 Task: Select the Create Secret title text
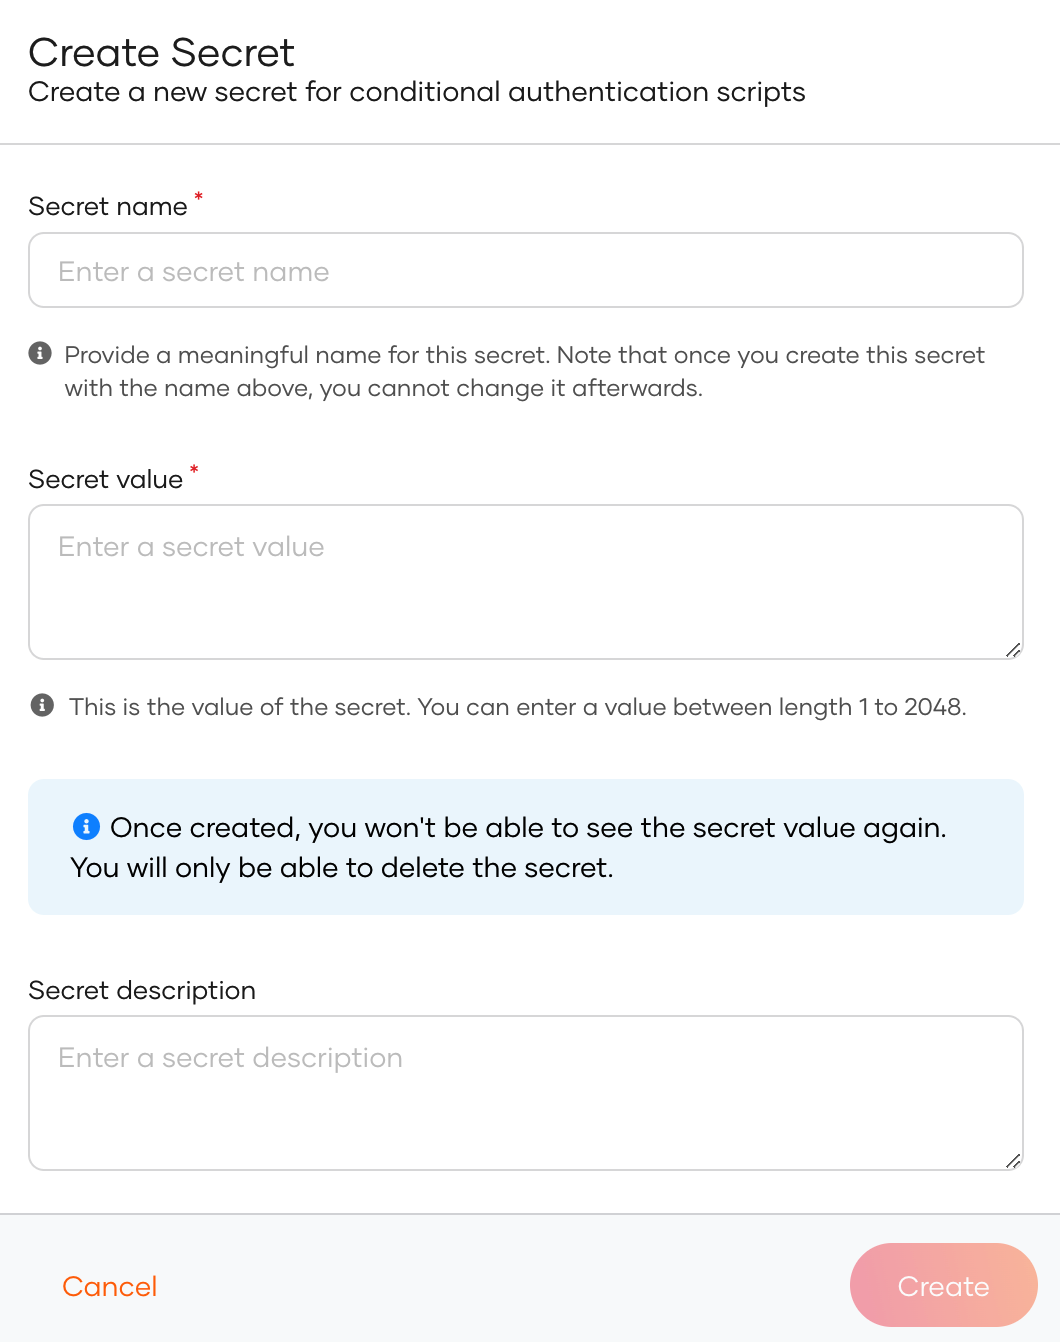click(x=161, y=52)
